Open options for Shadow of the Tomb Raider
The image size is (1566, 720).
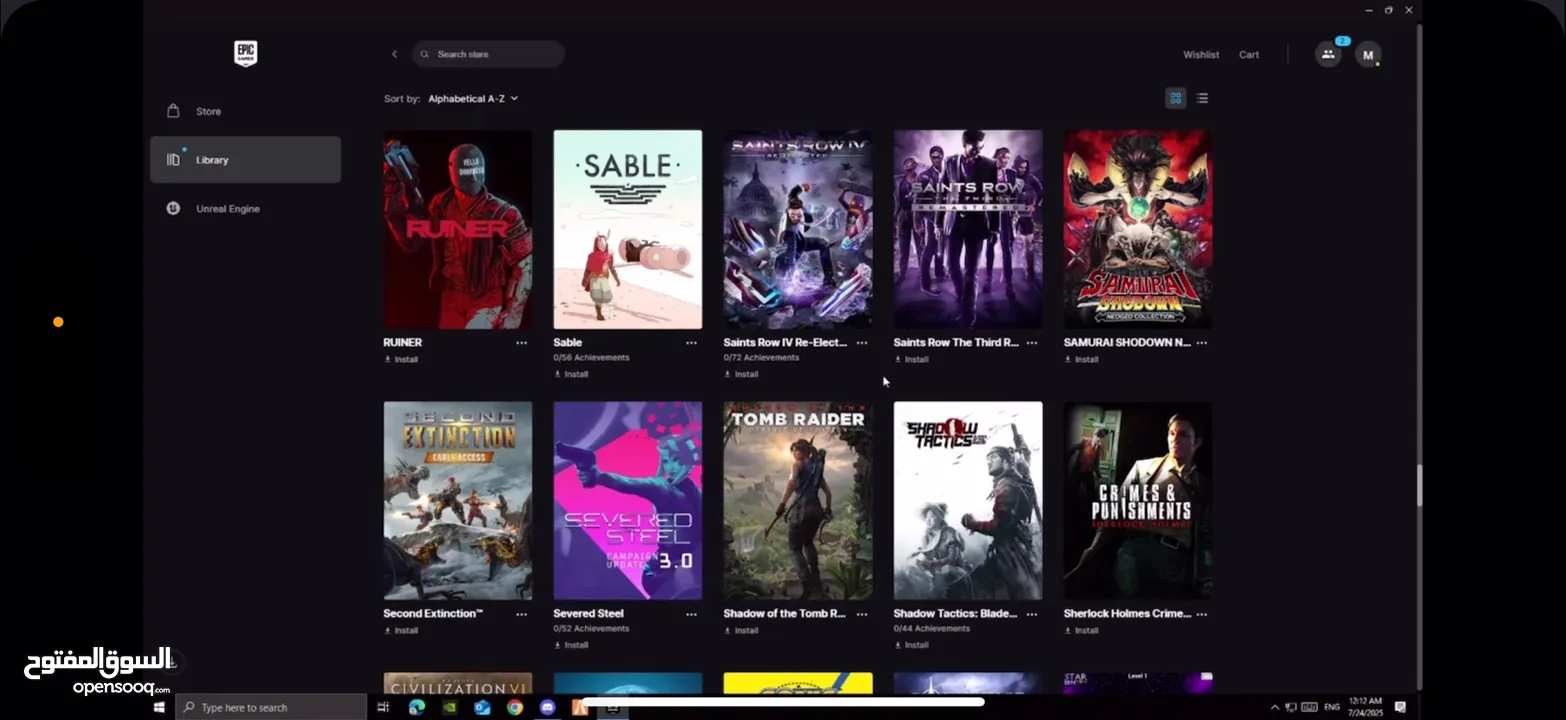862,614
